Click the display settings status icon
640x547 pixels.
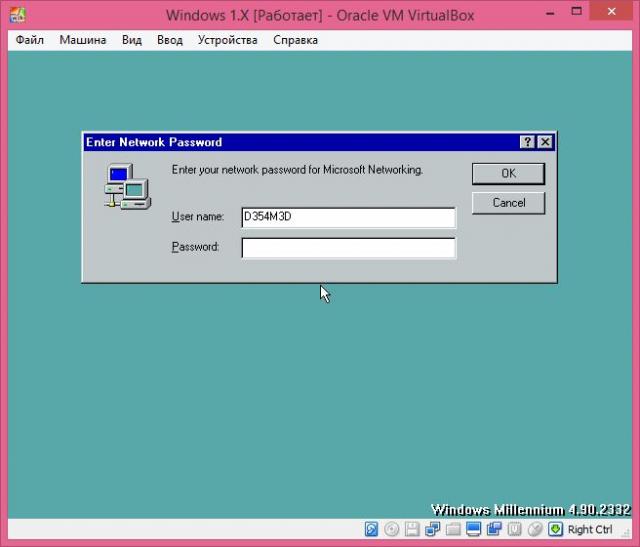point(473,529)
